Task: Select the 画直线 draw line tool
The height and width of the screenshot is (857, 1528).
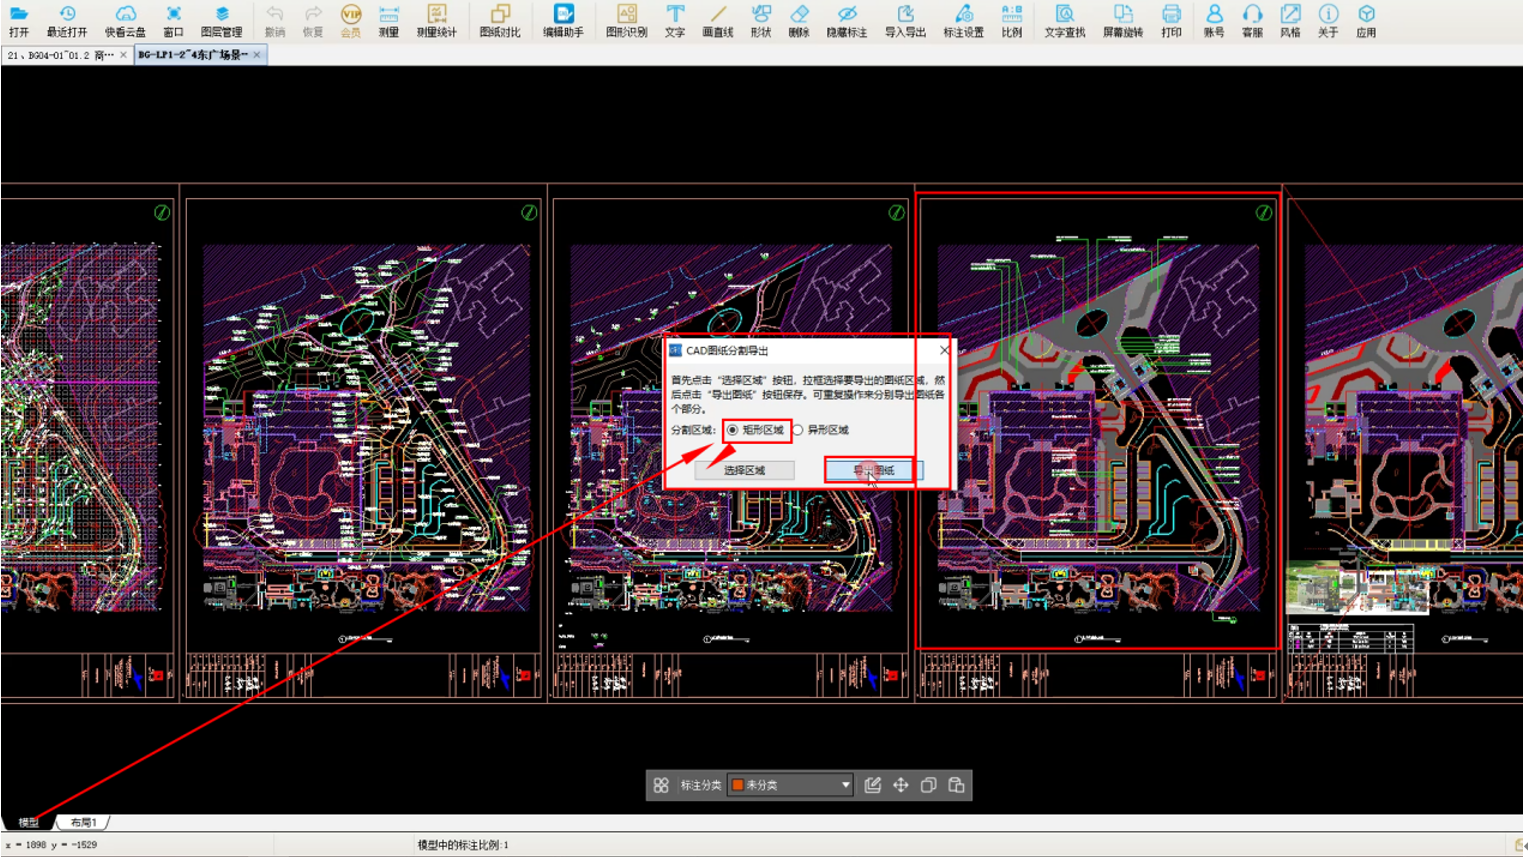Action: click(x=717, y=20)
